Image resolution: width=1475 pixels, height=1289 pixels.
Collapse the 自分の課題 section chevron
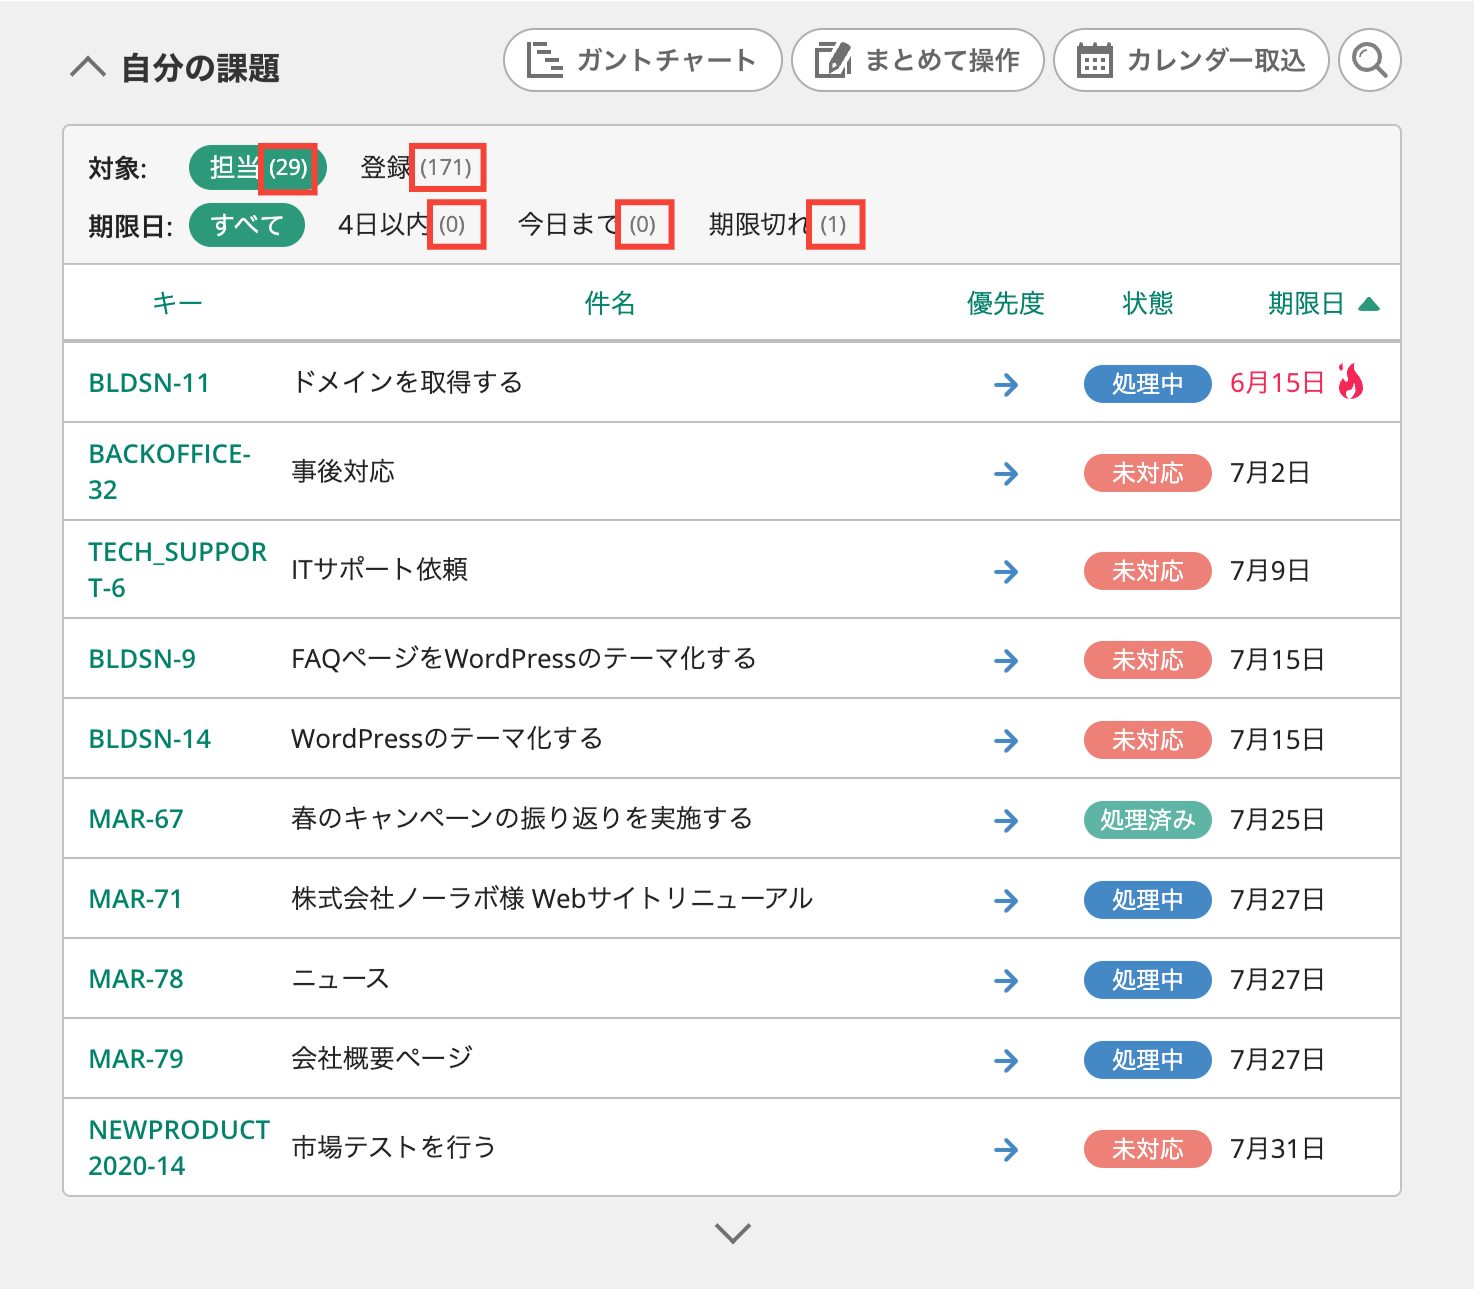click(x=88, y=67)
